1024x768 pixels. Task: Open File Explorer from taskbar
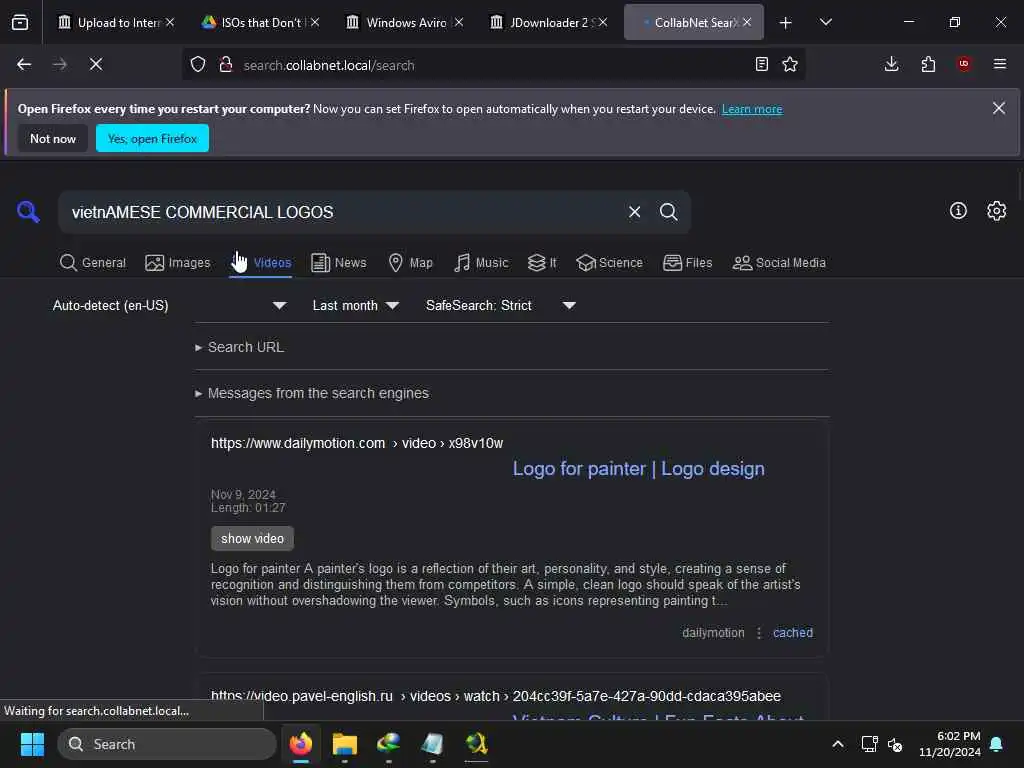click(344, 744)
